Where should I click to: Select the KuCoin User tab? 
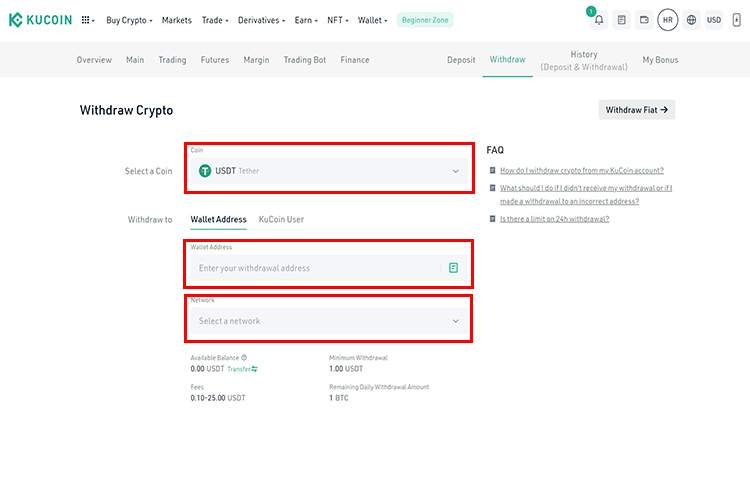pyautogui.click(x=281, y=219)
